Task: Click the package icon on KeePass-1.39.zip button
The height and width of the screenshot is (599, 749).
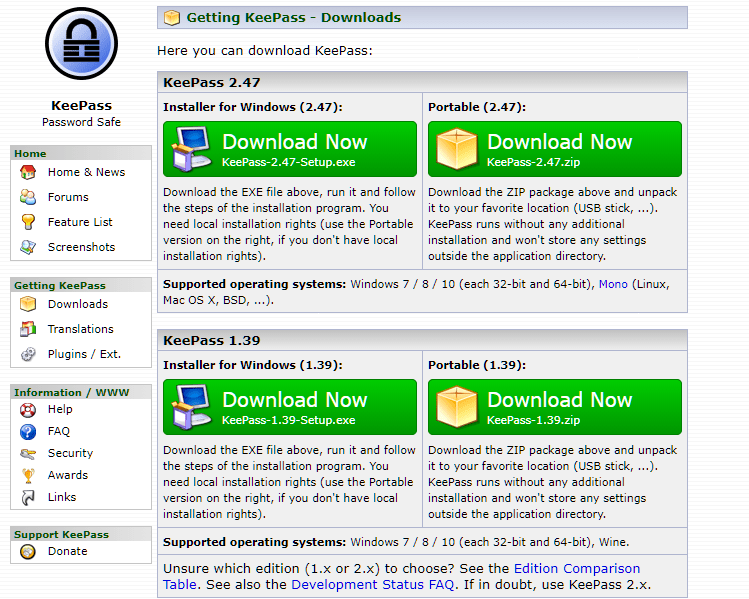Action: (457, 406)
